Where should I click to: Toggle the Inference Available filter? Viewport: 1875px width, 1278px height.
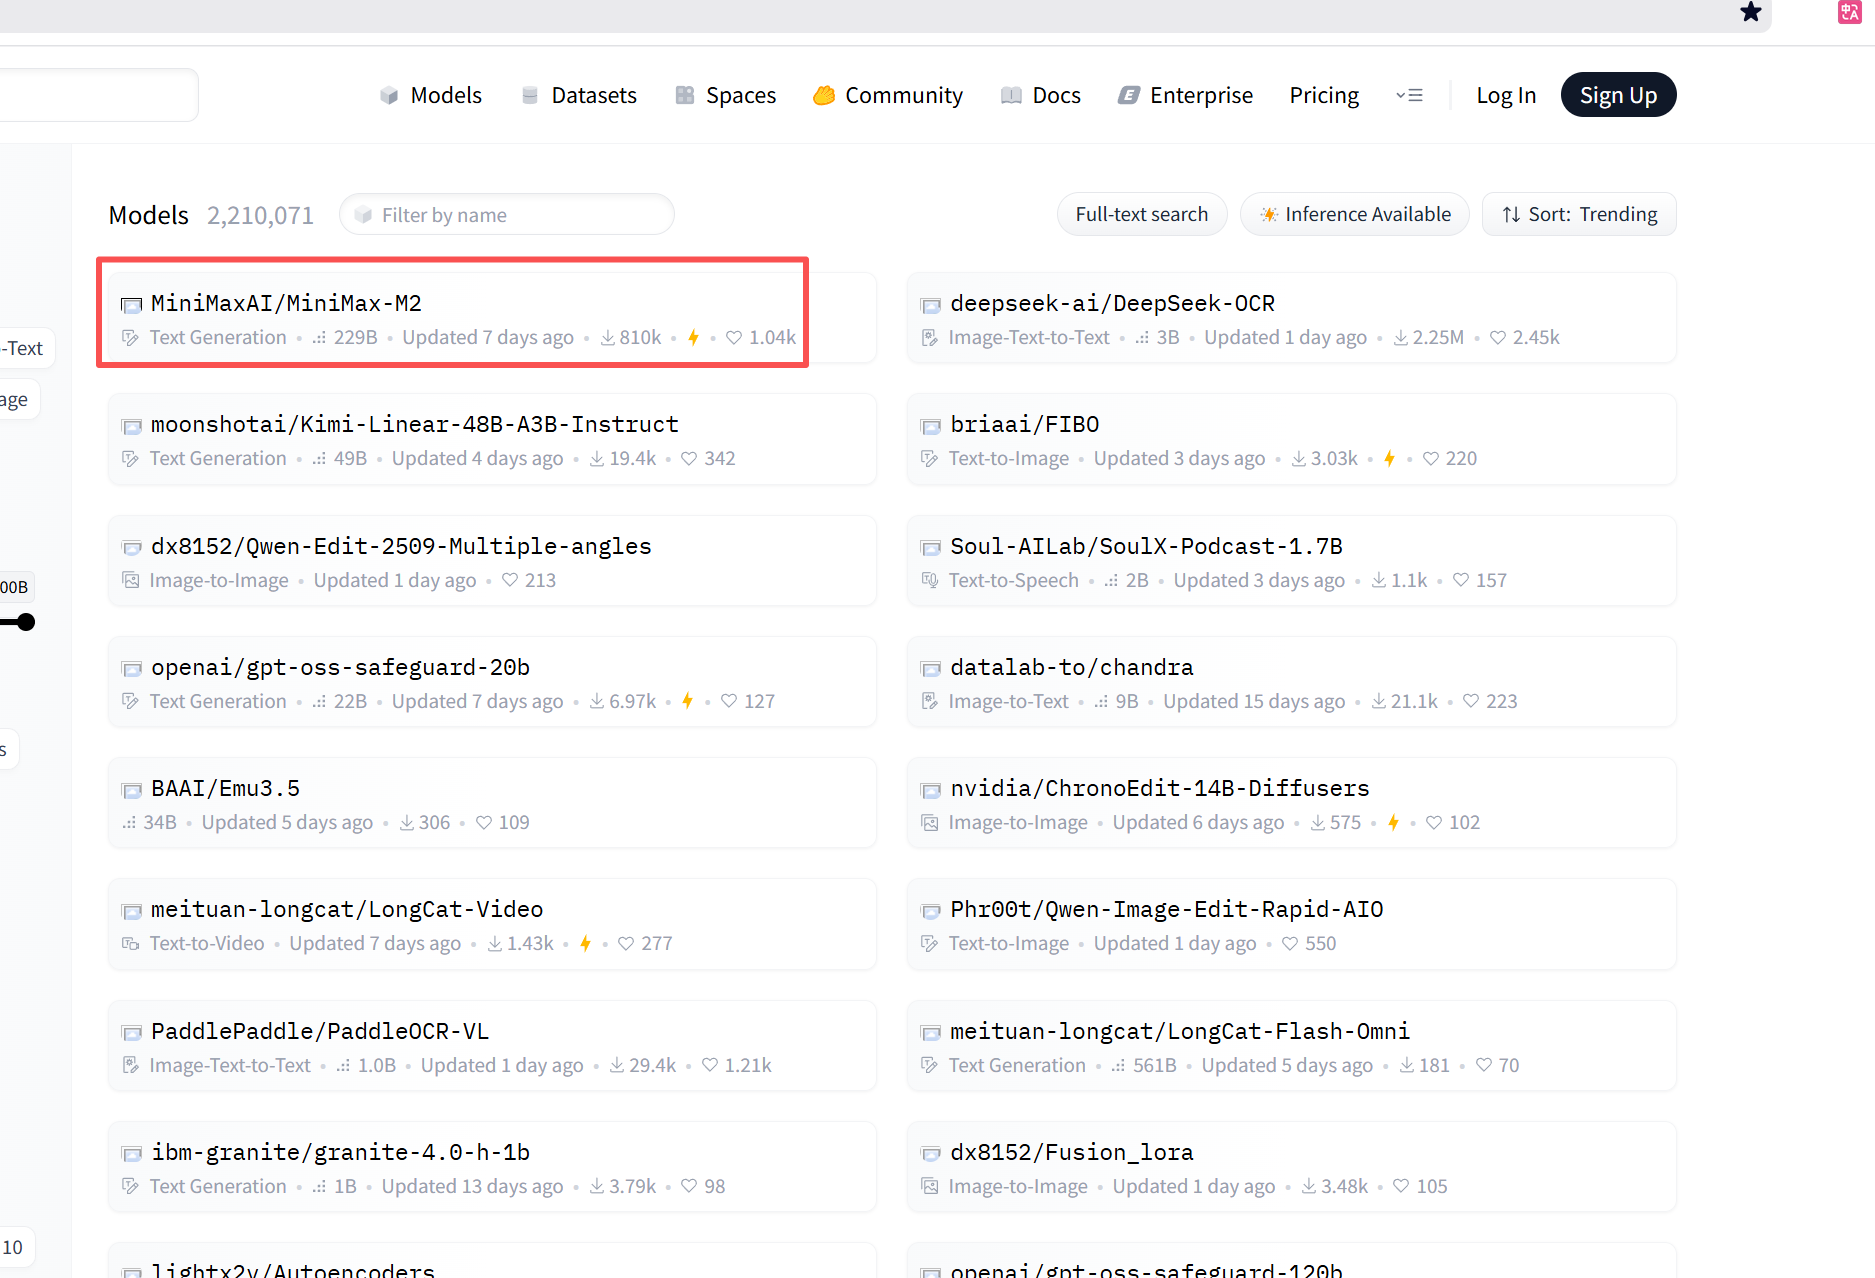point(1355,214)
